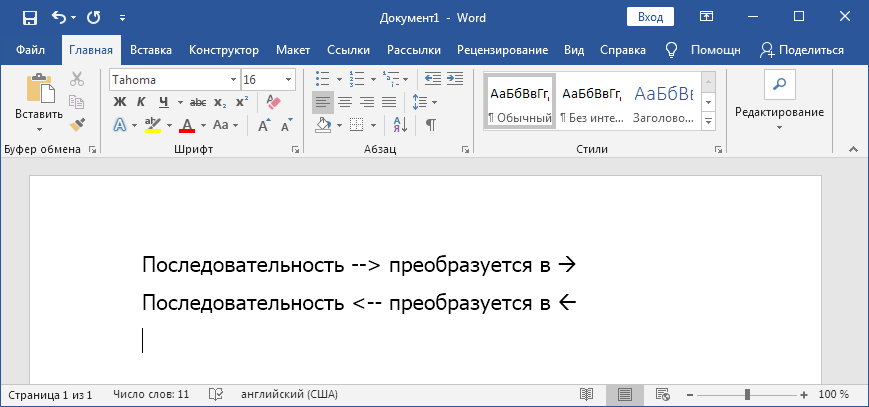
Task: Expand the font size 16 dropdown
Action: pyautogui.click(x=288, y=79)
